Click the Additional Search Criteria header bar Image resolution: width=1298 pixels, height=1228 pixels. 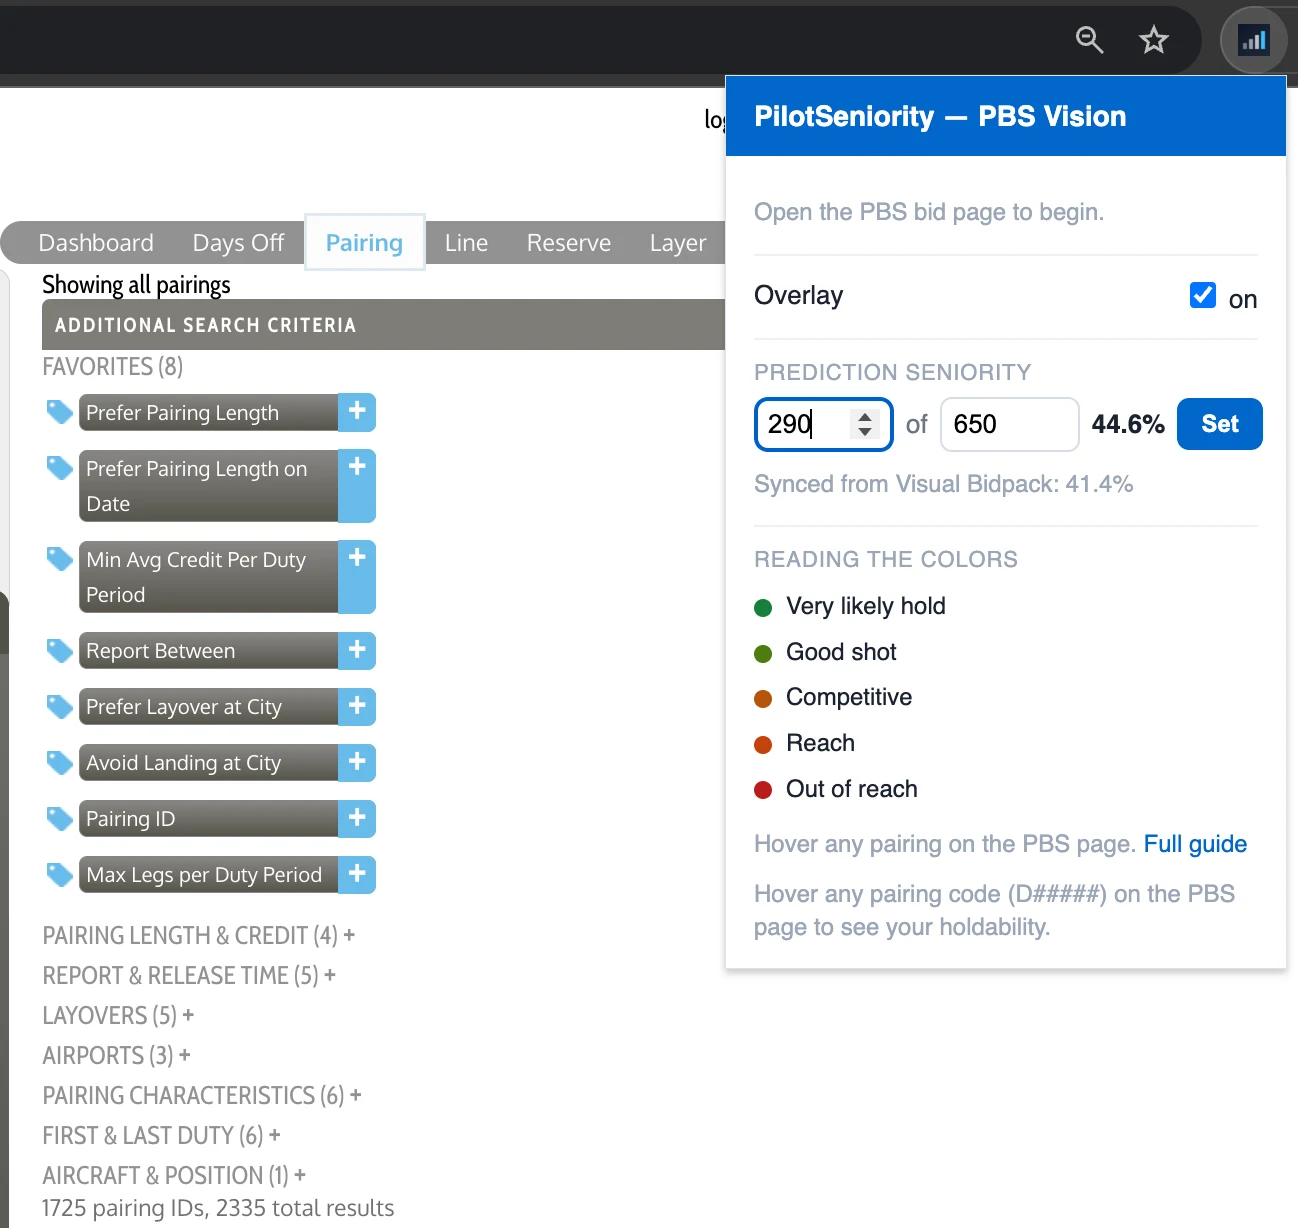pos(383,325)
